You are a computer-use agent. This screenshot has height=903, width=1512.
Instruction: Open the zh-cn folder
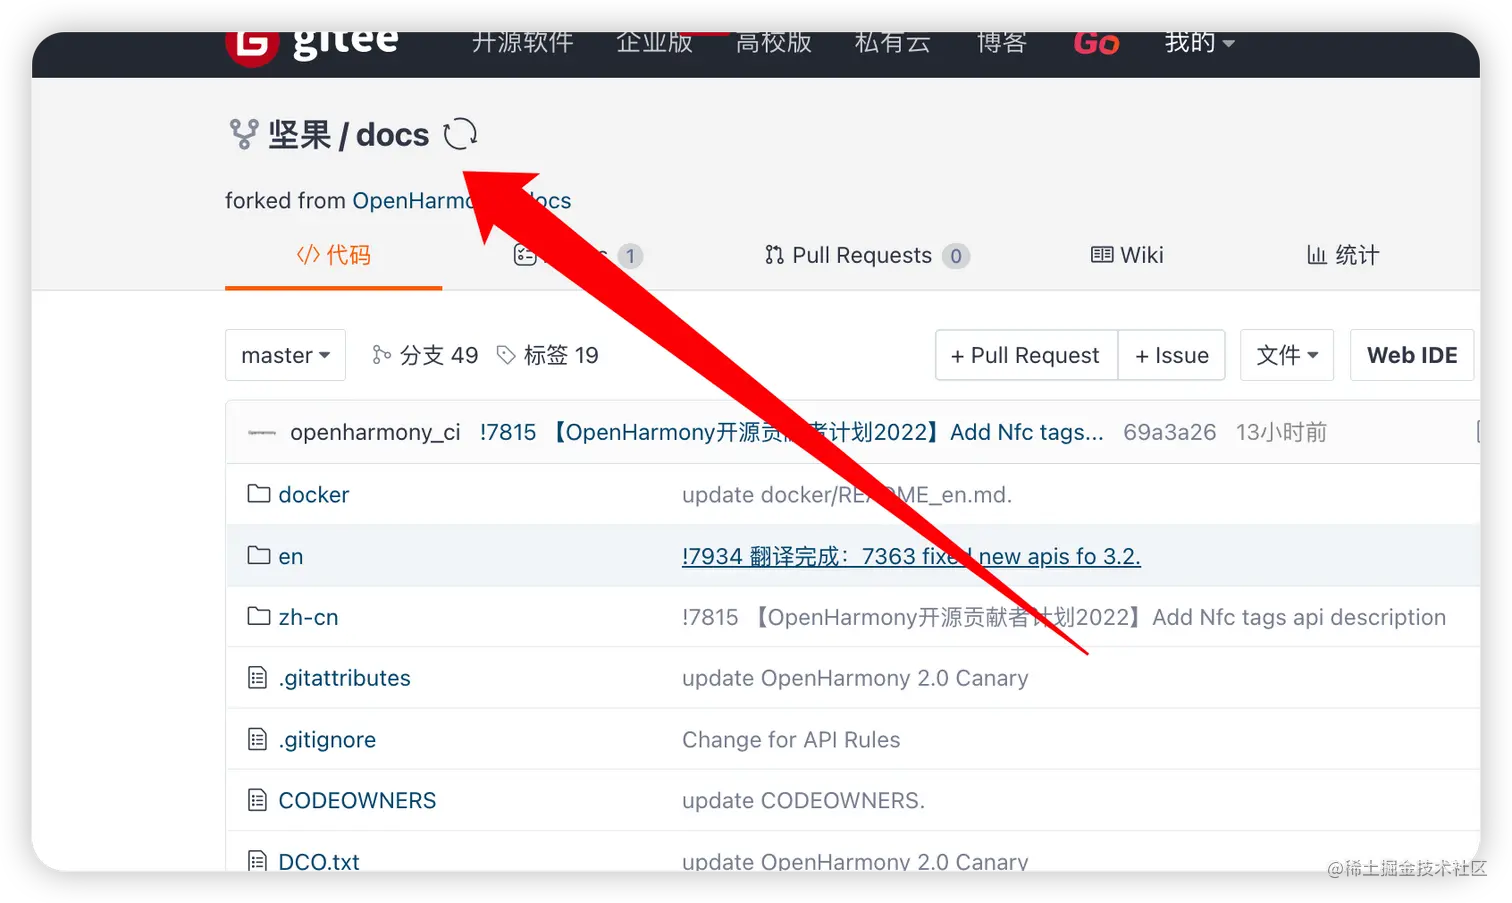(308, 617)
